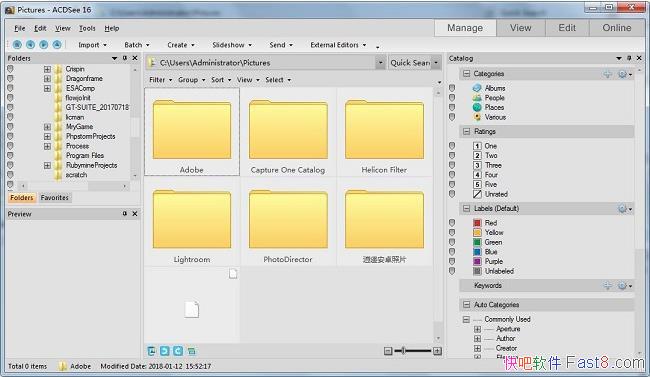Select the Purple label color swatch

[x=477, y=261]
